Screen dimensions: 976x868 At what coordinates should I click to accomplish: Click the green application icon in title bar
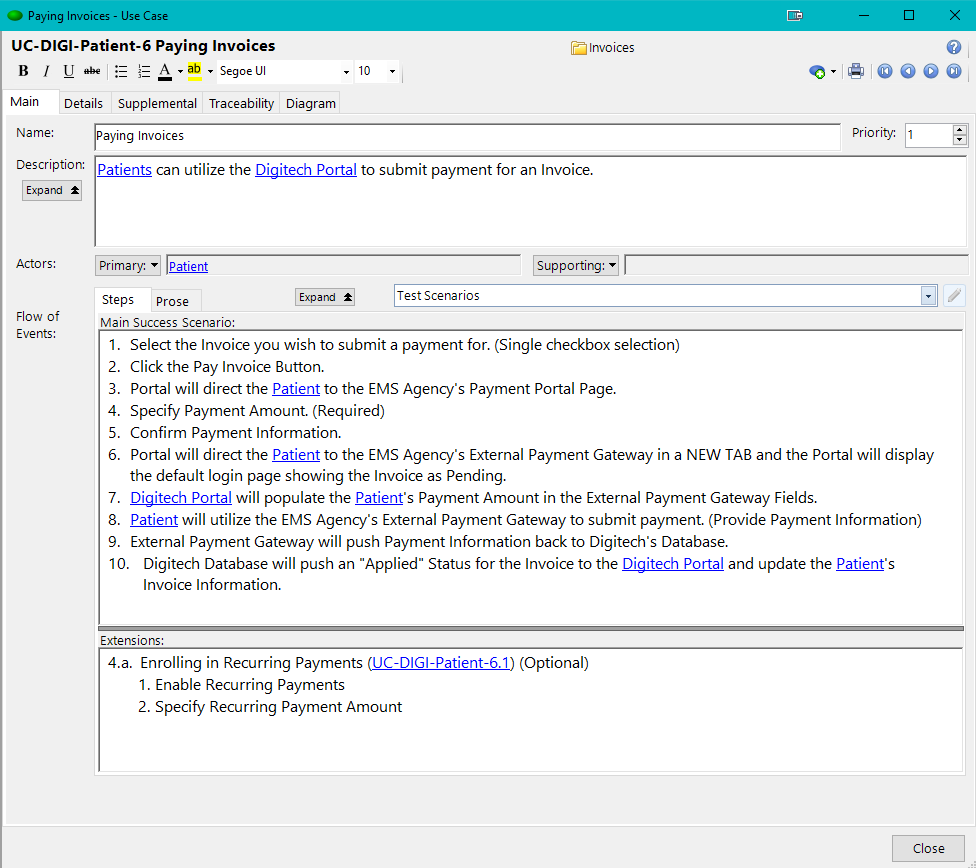[x=15, y=16]
